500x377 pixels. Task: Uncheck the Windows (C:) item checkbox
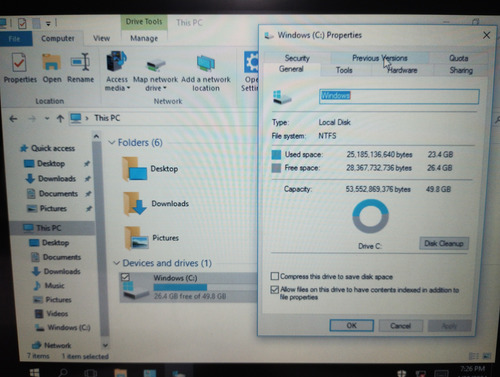pyautogui.click(x=126, y=277)
